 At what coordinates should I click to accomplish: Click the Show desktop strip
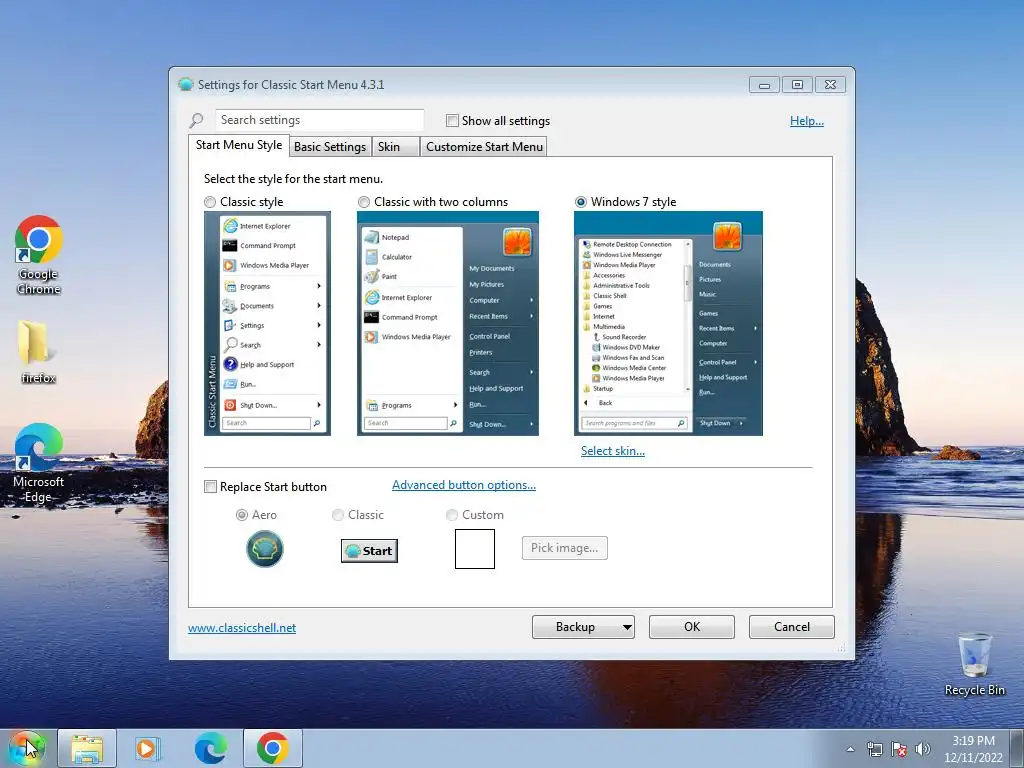point(1017,748)
